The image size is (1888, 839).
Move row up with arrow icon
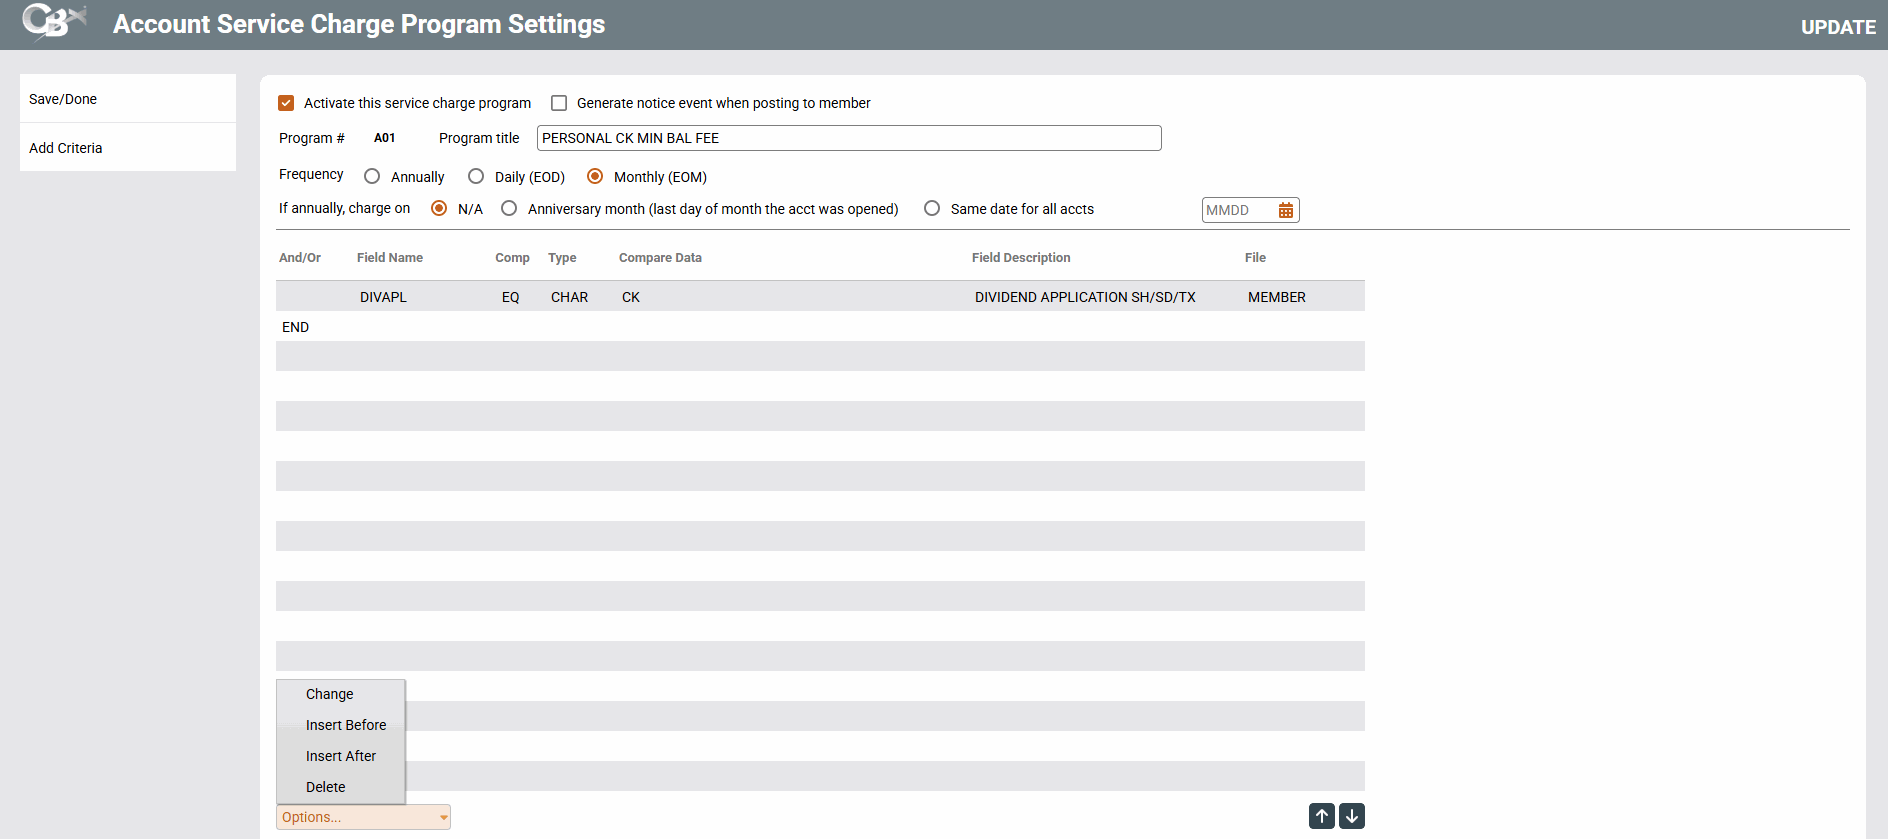(1321, 816)
